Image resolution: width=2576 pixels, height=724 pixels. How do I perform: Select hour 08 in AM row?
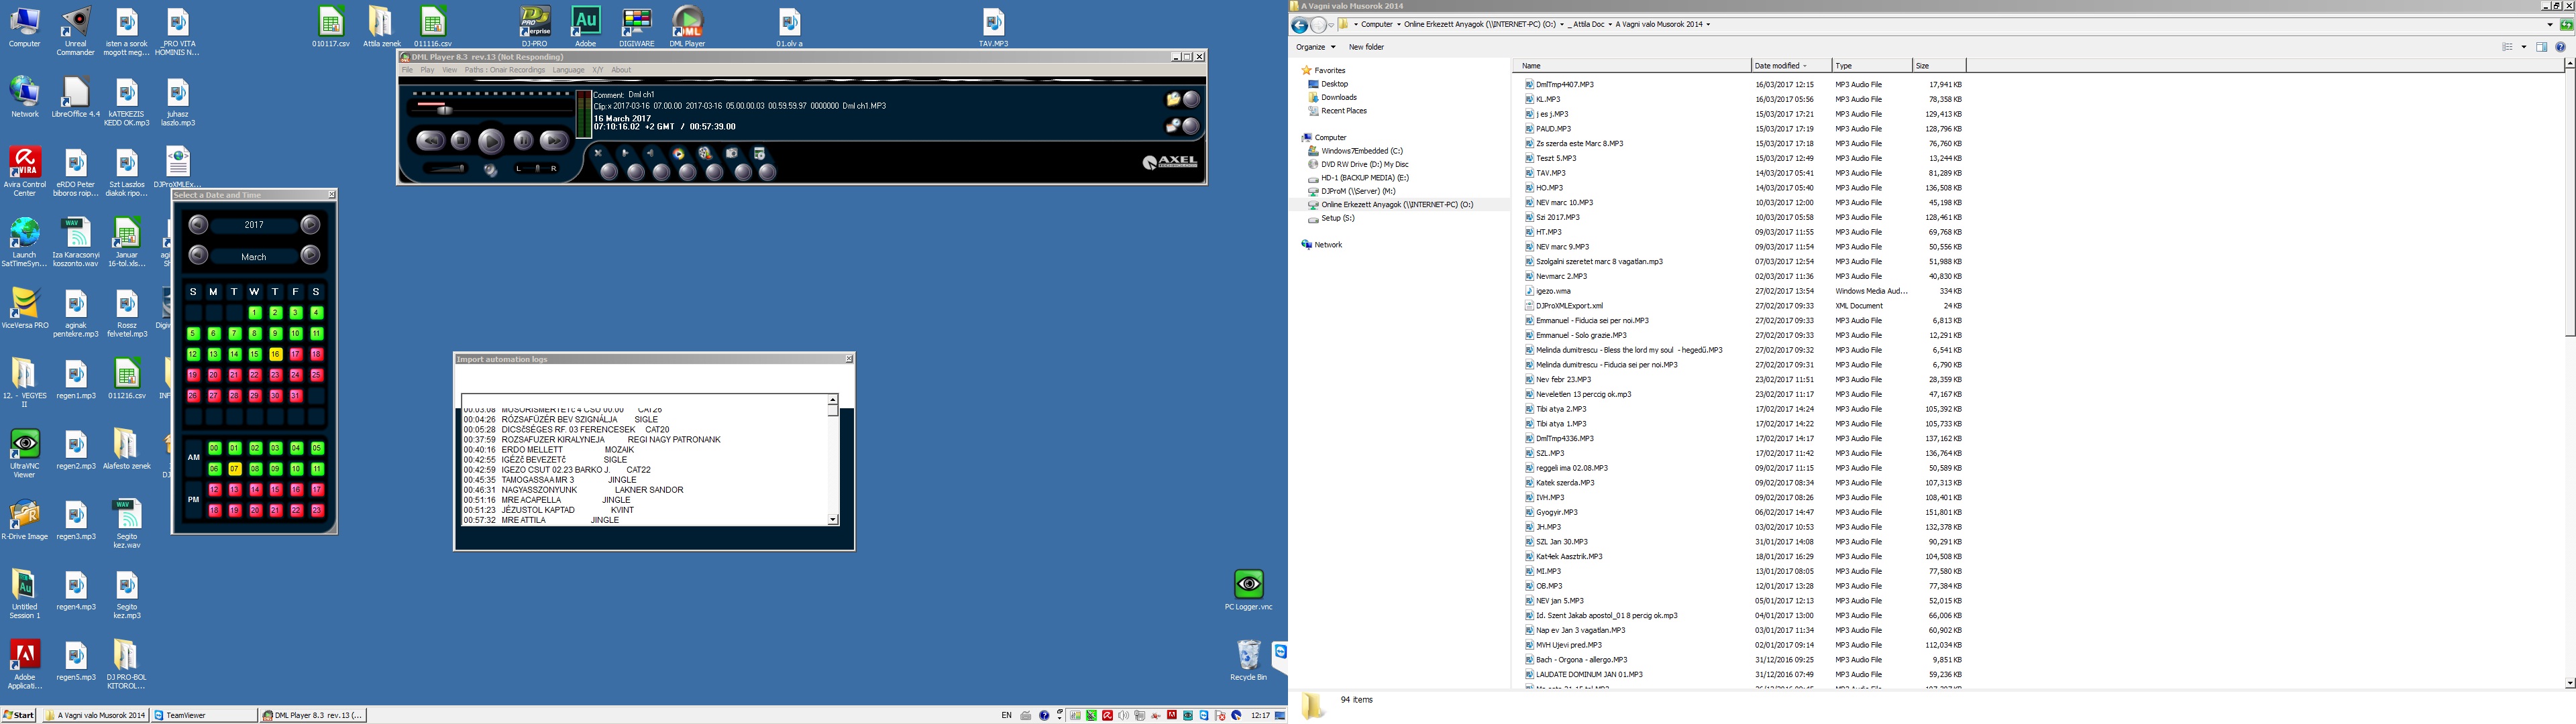coord(255,469)
